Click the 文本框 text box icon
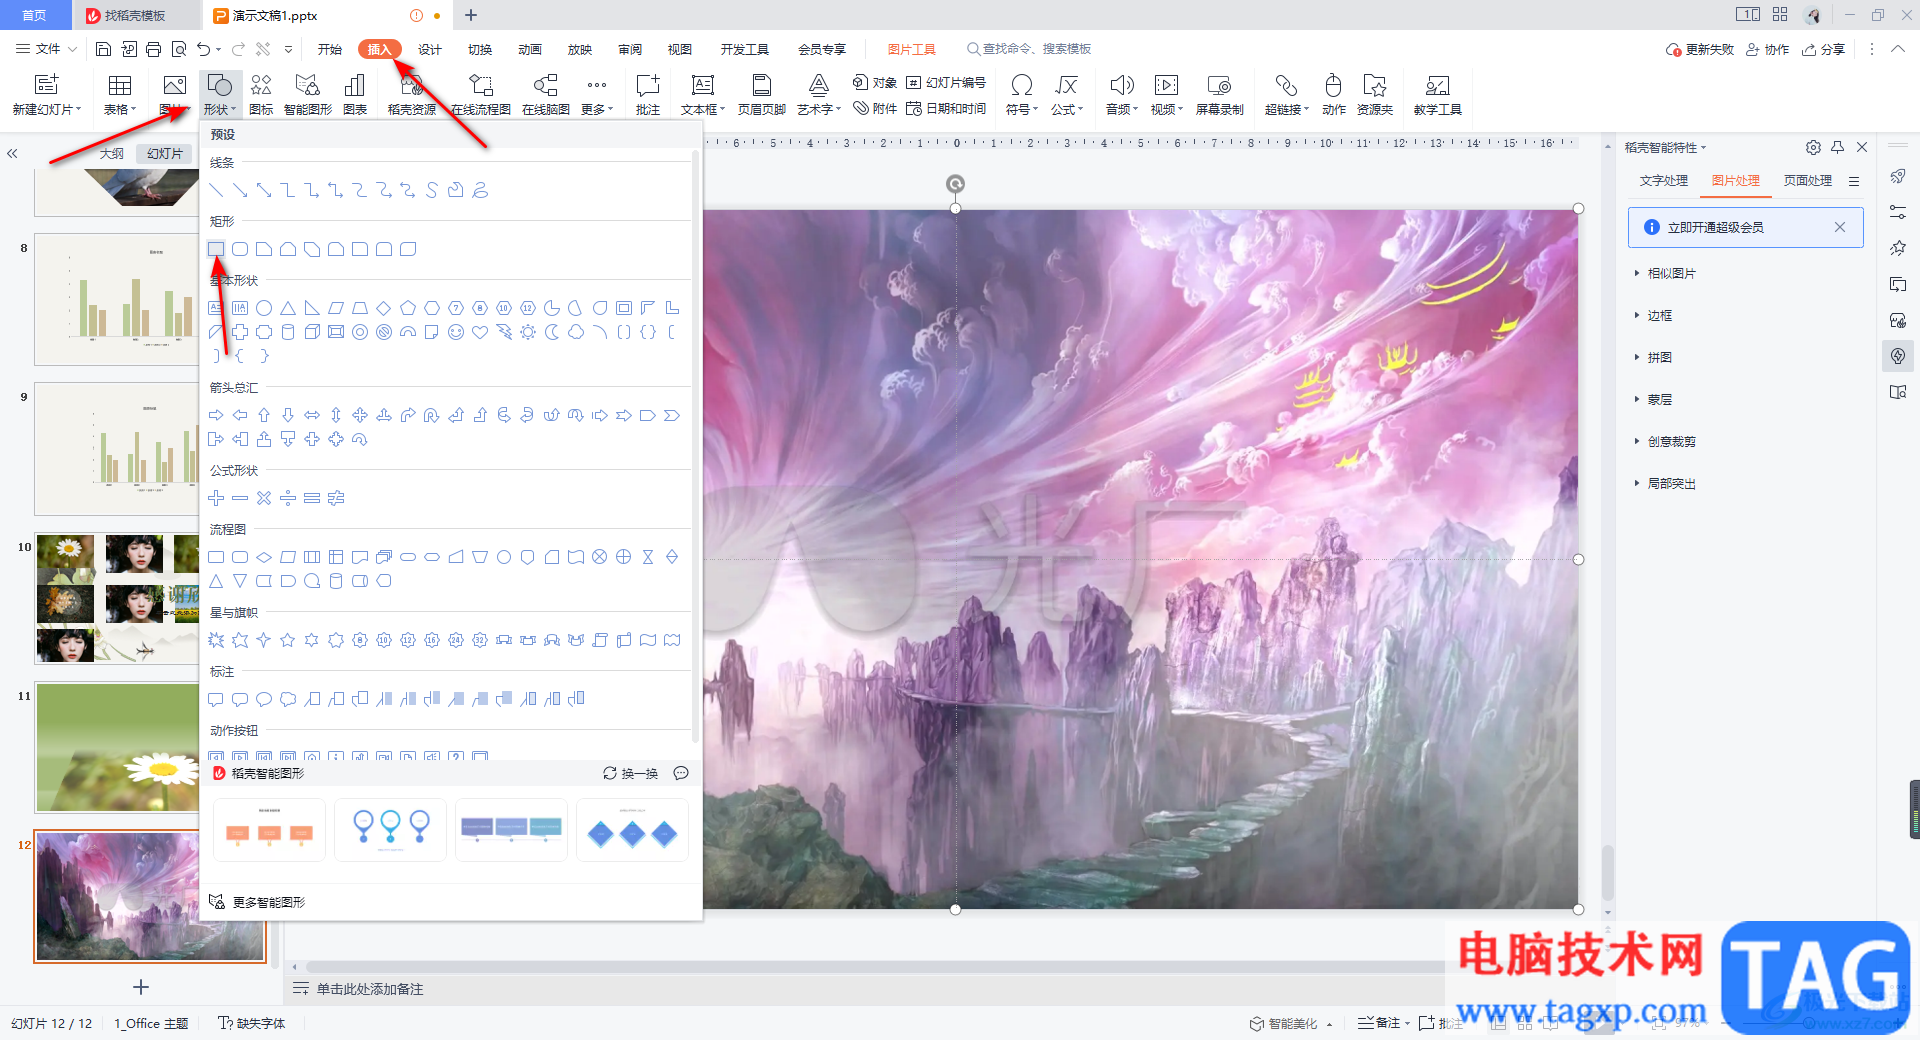 coord(703,95)
